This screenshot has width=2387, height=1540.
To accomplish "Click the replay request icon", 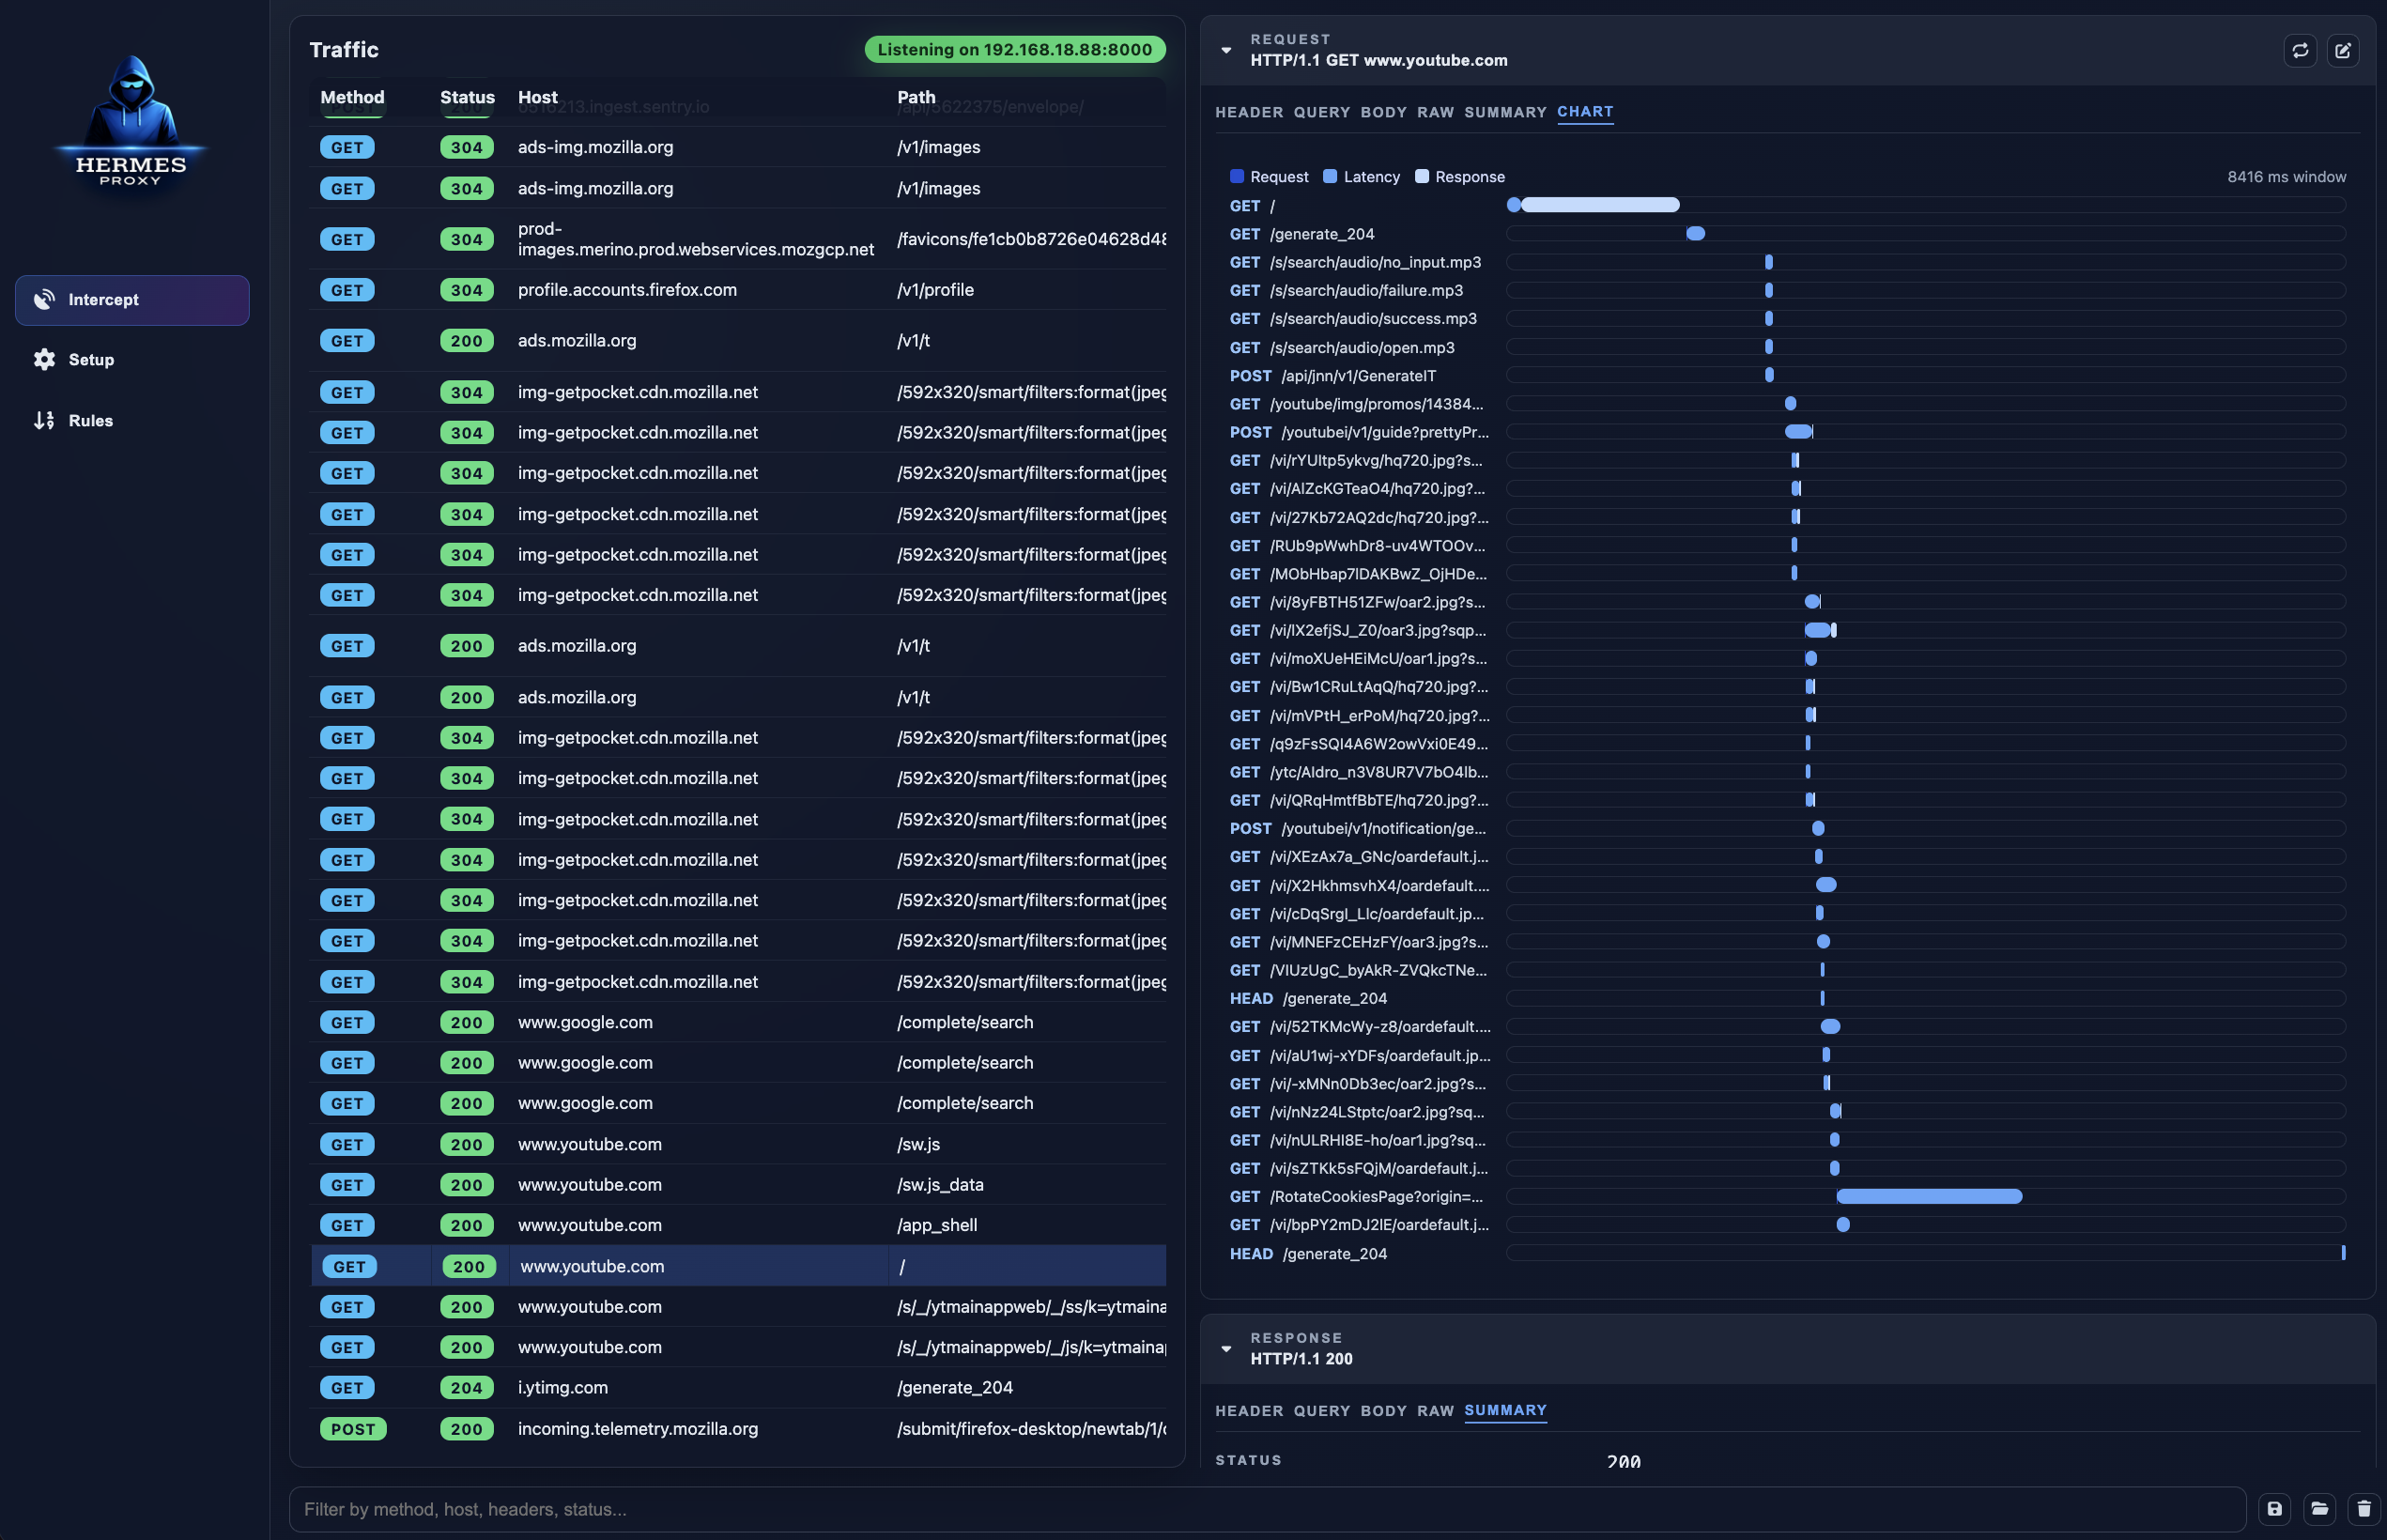I will [2300, 50].
